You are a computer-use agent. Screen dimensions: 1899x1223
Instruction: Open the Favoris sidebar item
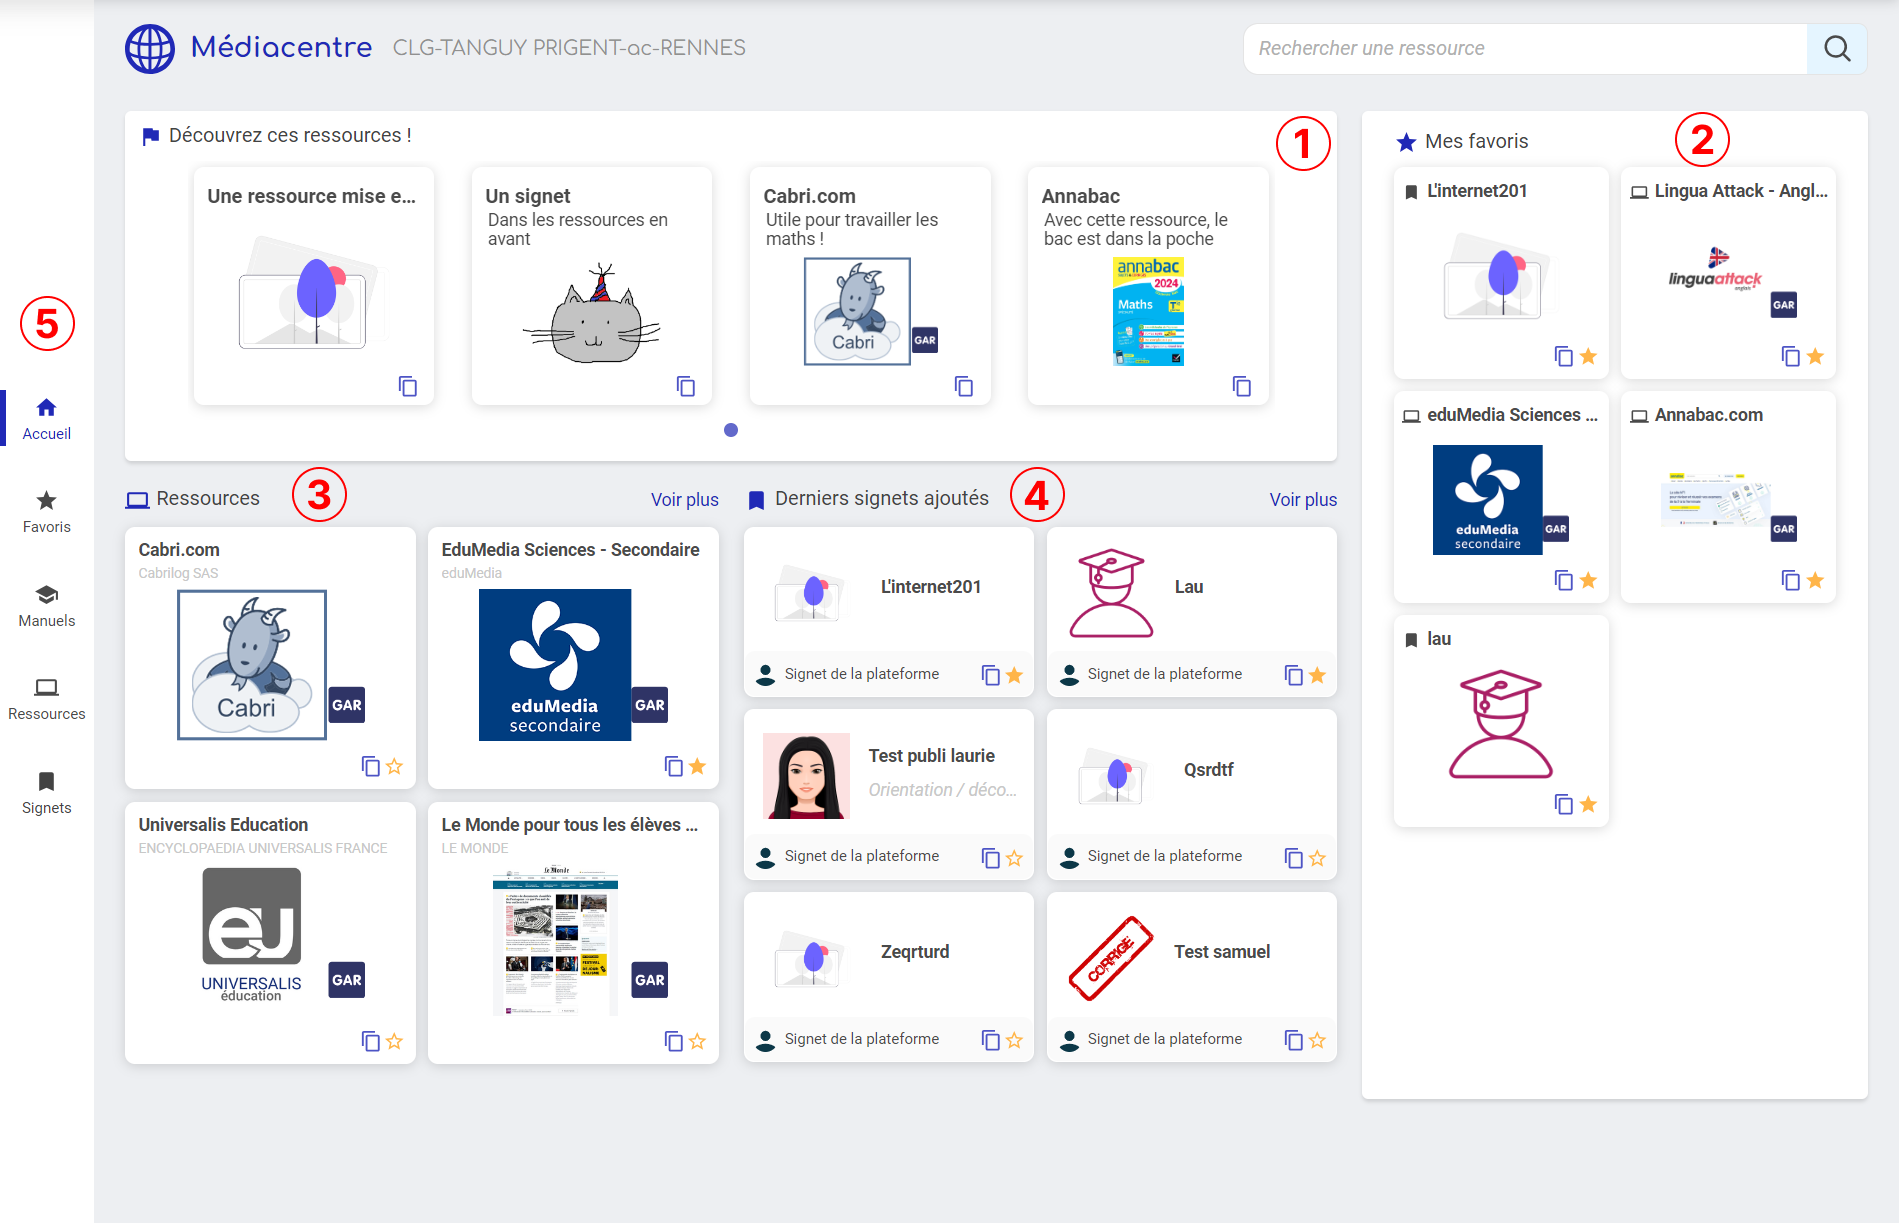(46, 512)
